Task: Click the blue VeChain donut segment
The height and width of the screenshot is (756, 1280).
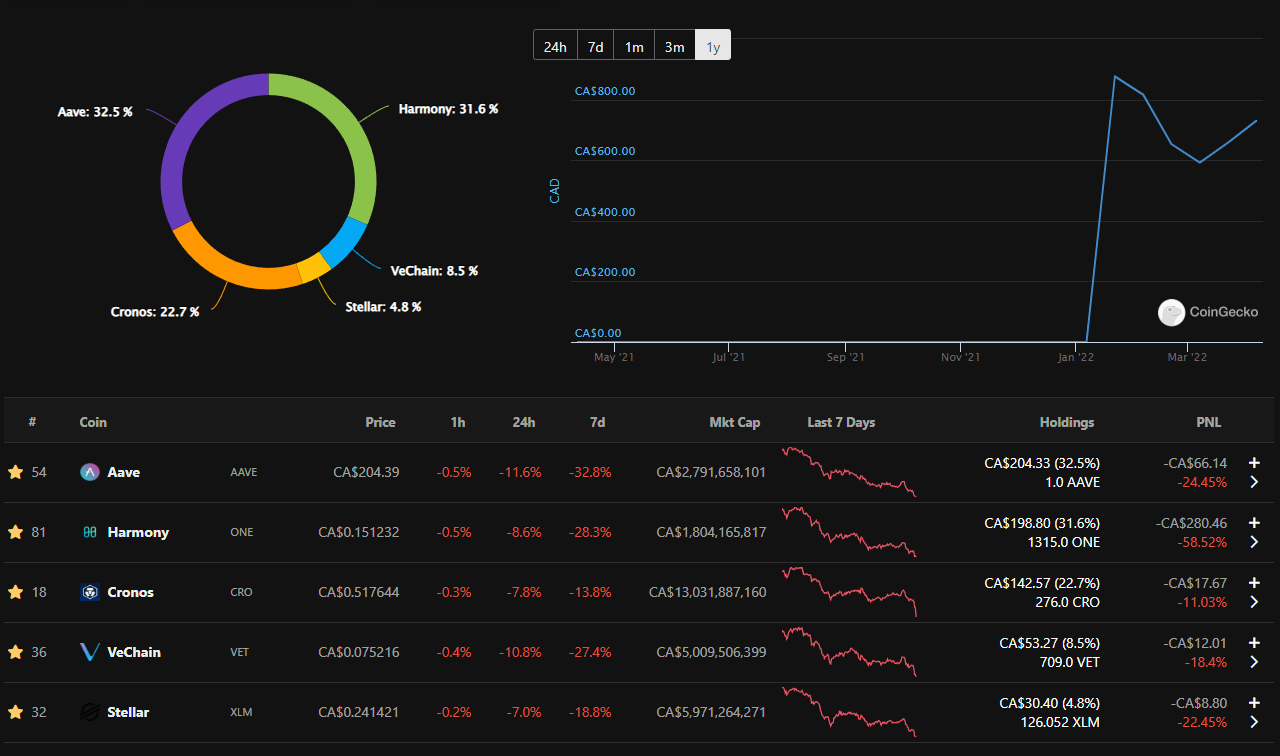Action: (x=345, y=241)
